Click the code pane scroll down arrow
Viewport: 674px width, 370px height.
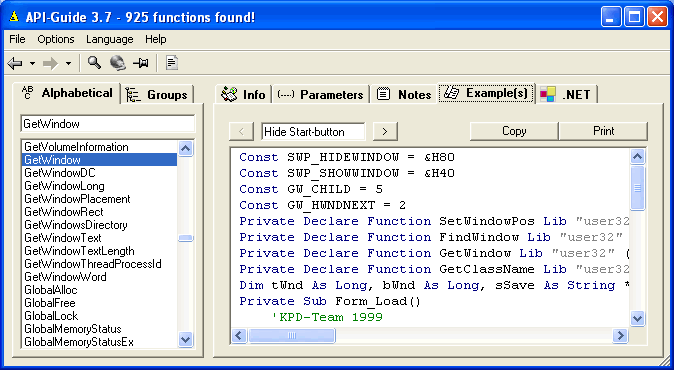click(x=637, y=318)
